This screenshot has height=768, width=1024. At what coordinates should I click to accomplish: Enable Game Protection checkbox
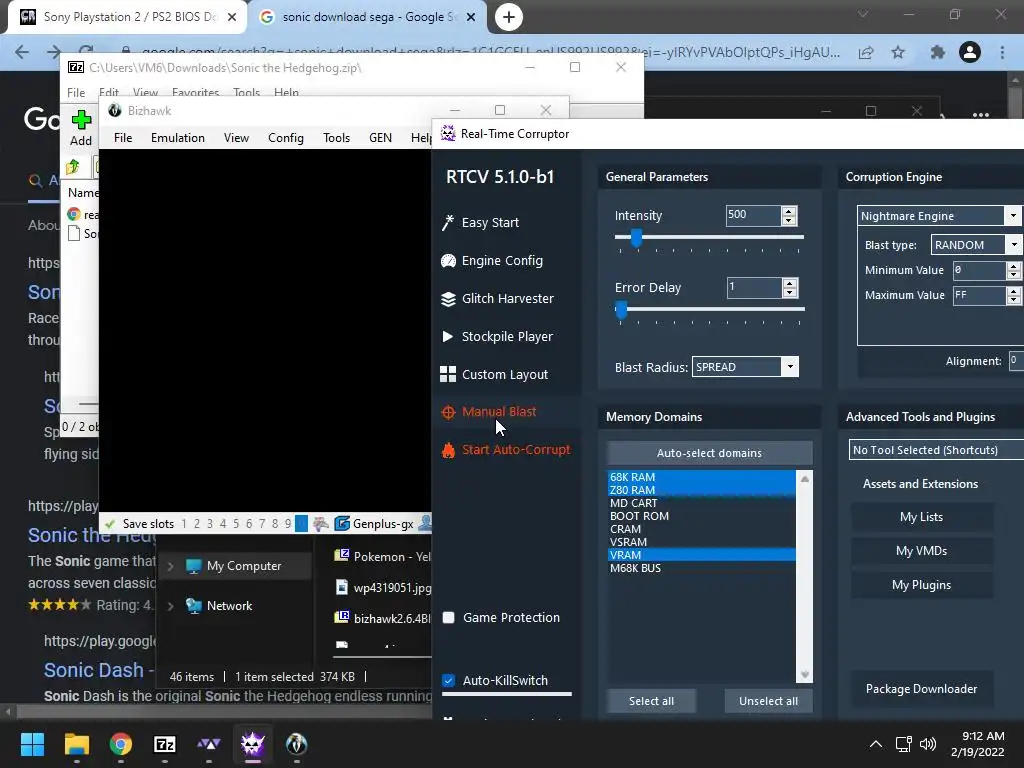[x=449, y=618]
